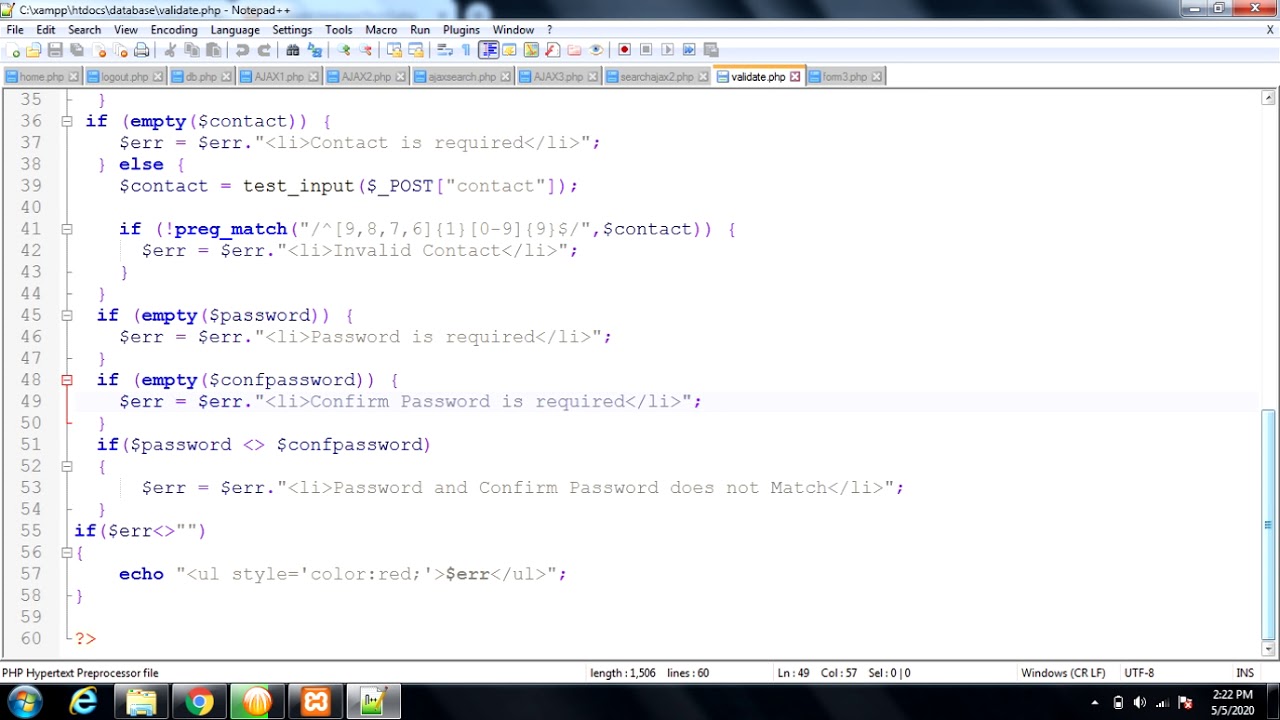The width and height of the screenshot is (1280, 720).
Task: Undo the last edit via toolbar
Action: tap(242, 50)
